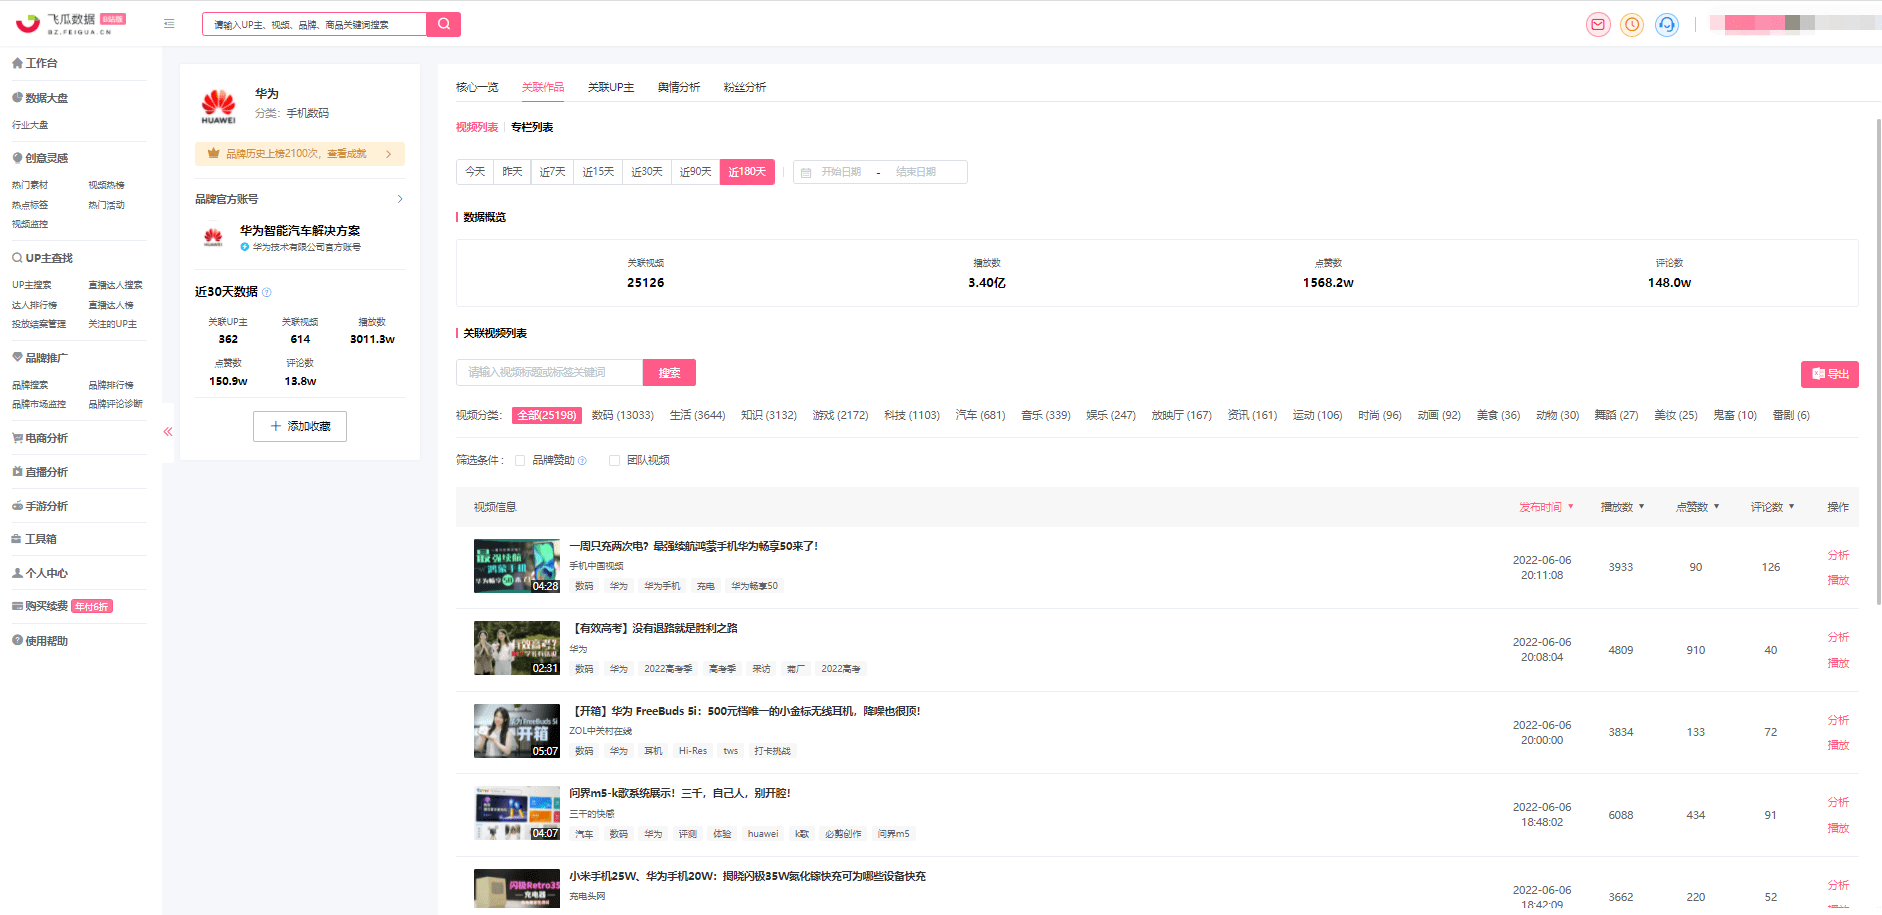Switch to 粉丝分析 tab
The height and width of the screenshot is (915, 1882).
[x=745, y=88]
